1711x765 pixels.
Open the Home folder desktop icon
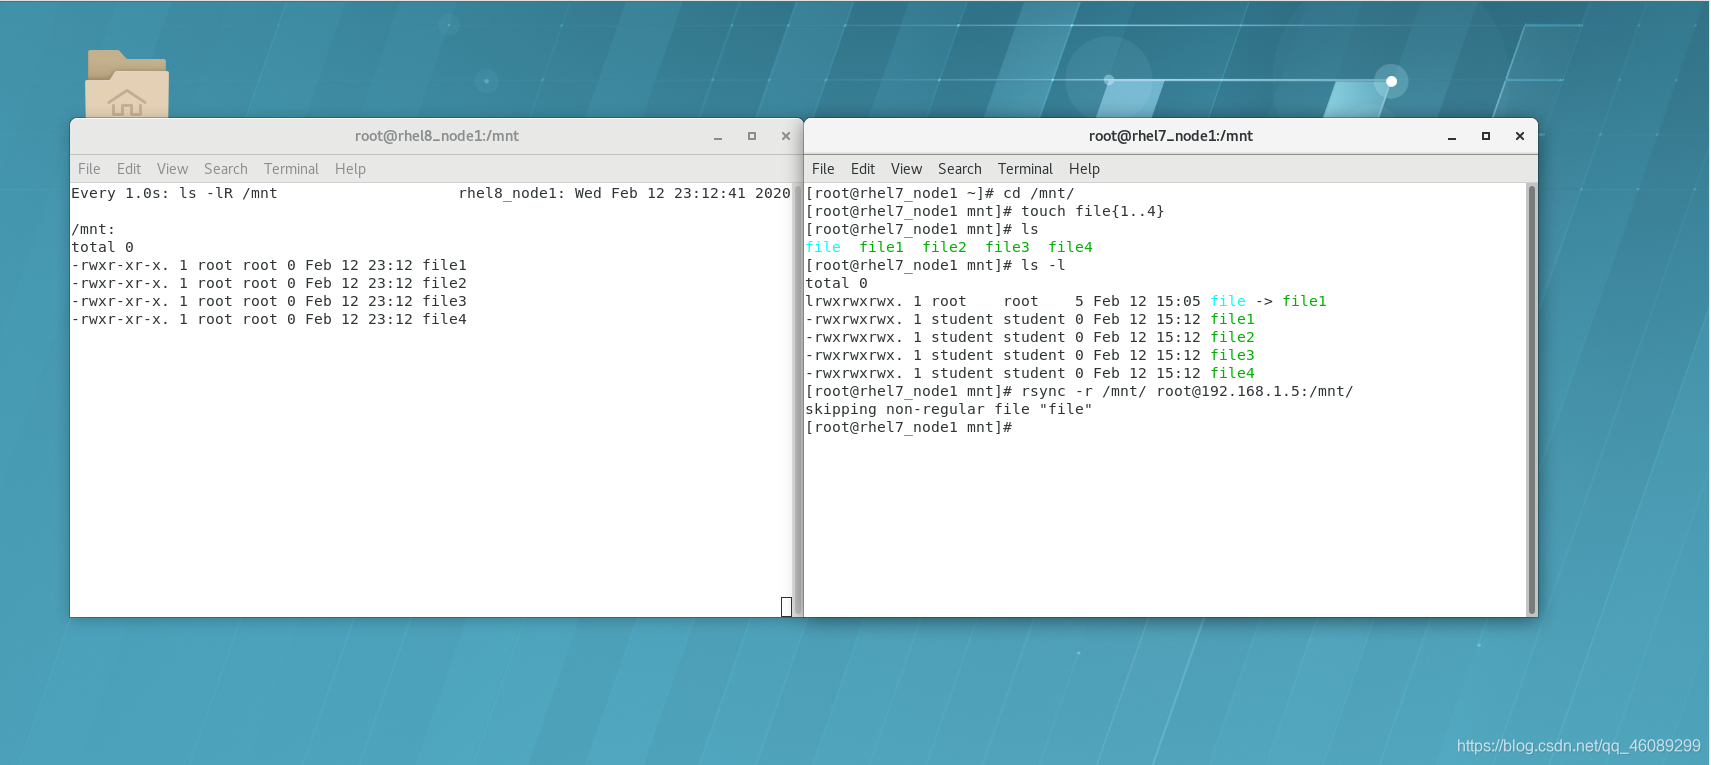click(x=127, y=84)
